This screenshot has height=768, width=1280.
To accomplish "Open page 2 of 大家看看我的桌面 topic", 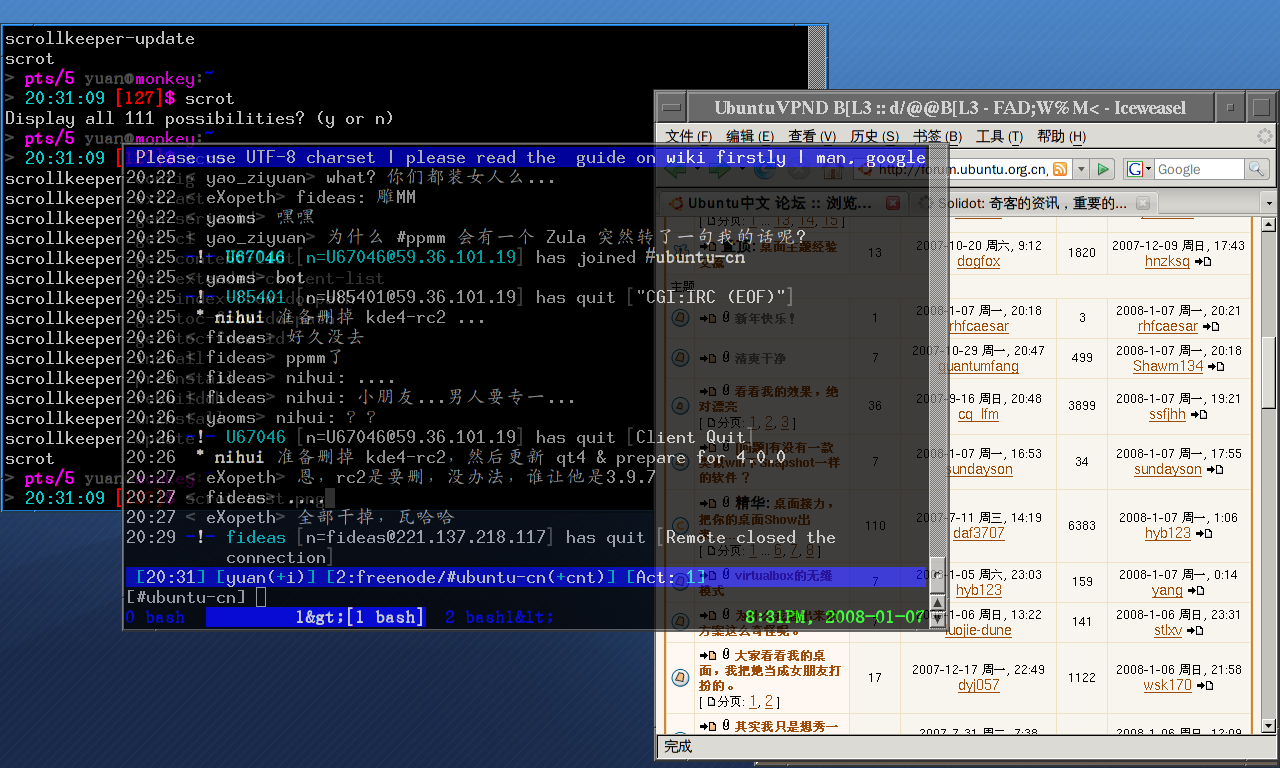I will [767, 701].
